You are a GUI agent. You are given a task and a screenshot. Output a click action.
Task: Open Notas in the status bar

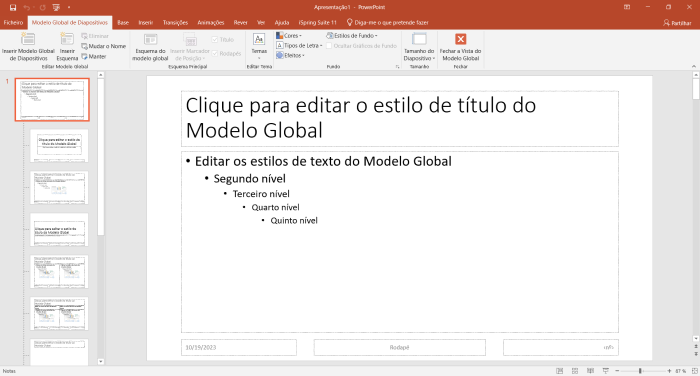[x=9, y=371]
